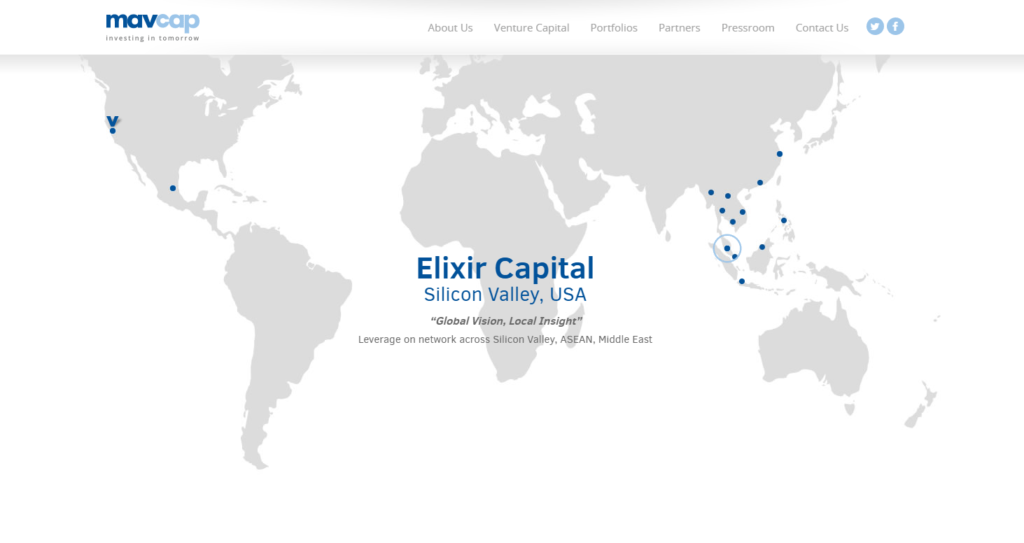Click the investing in tomorrow tagline

[x=153, y=38]
